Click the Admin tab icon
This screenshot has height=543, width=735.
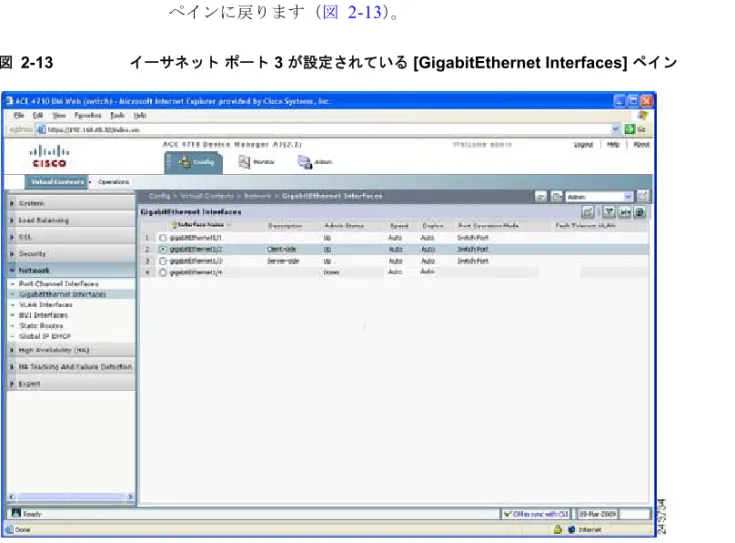[305, 162]
